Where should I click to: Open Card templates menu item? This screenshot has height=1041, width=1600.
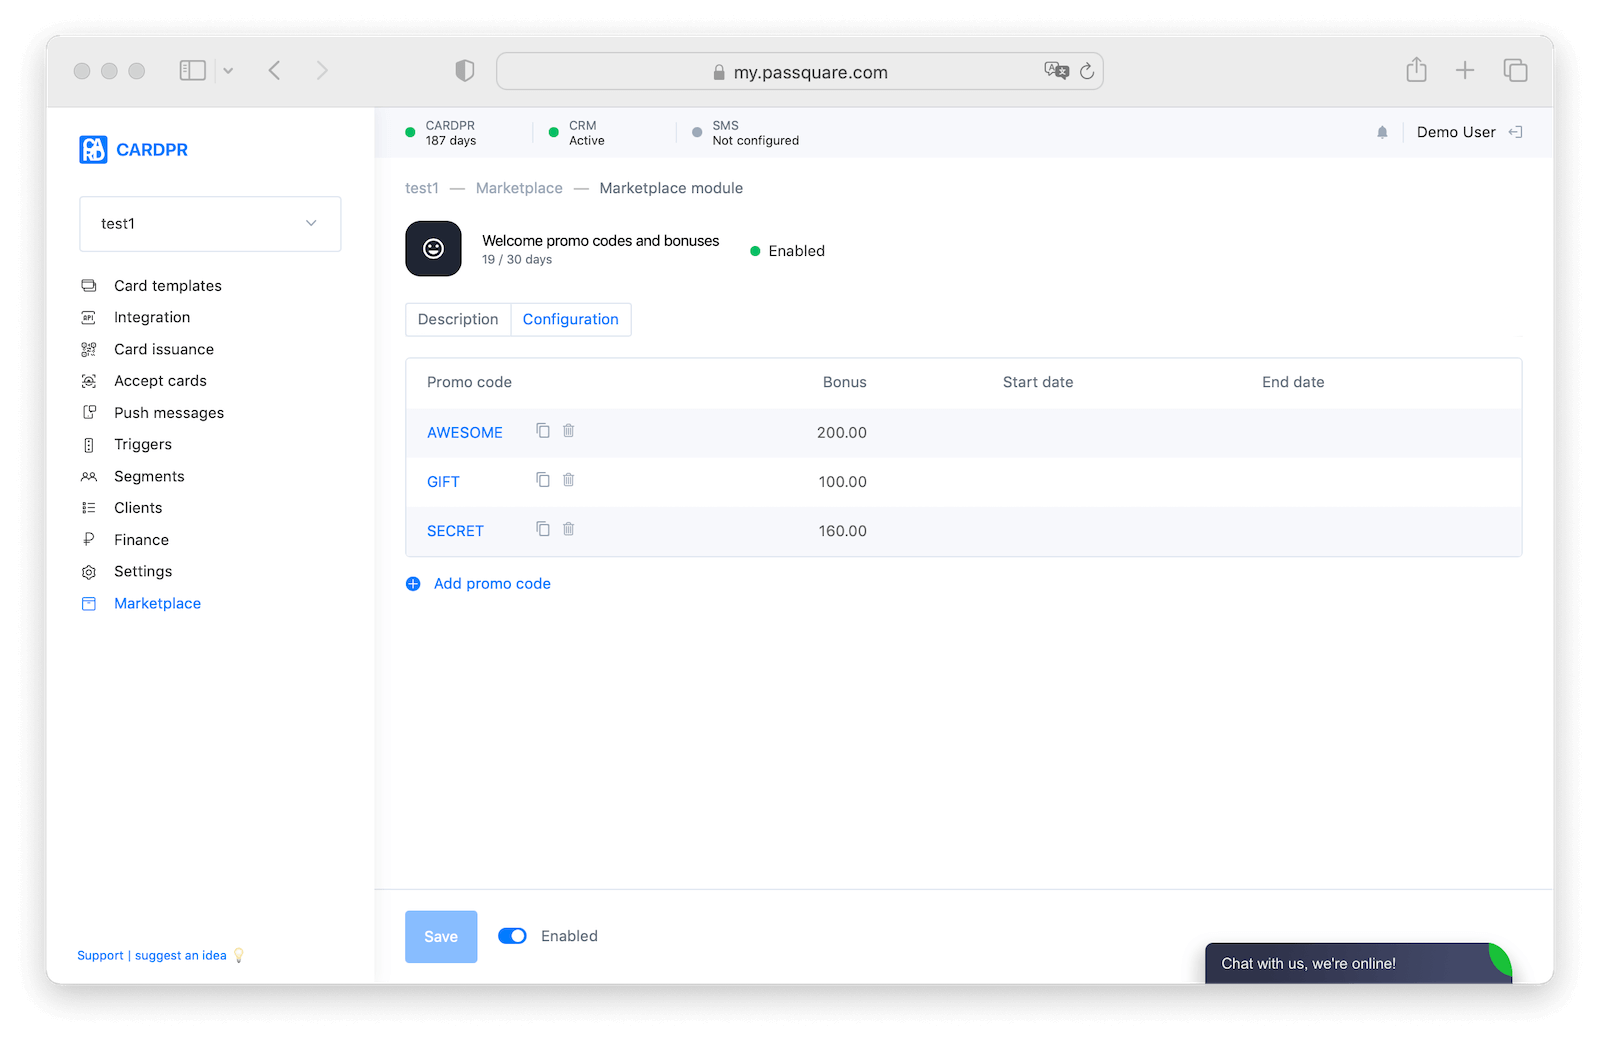tap(168, 286)
